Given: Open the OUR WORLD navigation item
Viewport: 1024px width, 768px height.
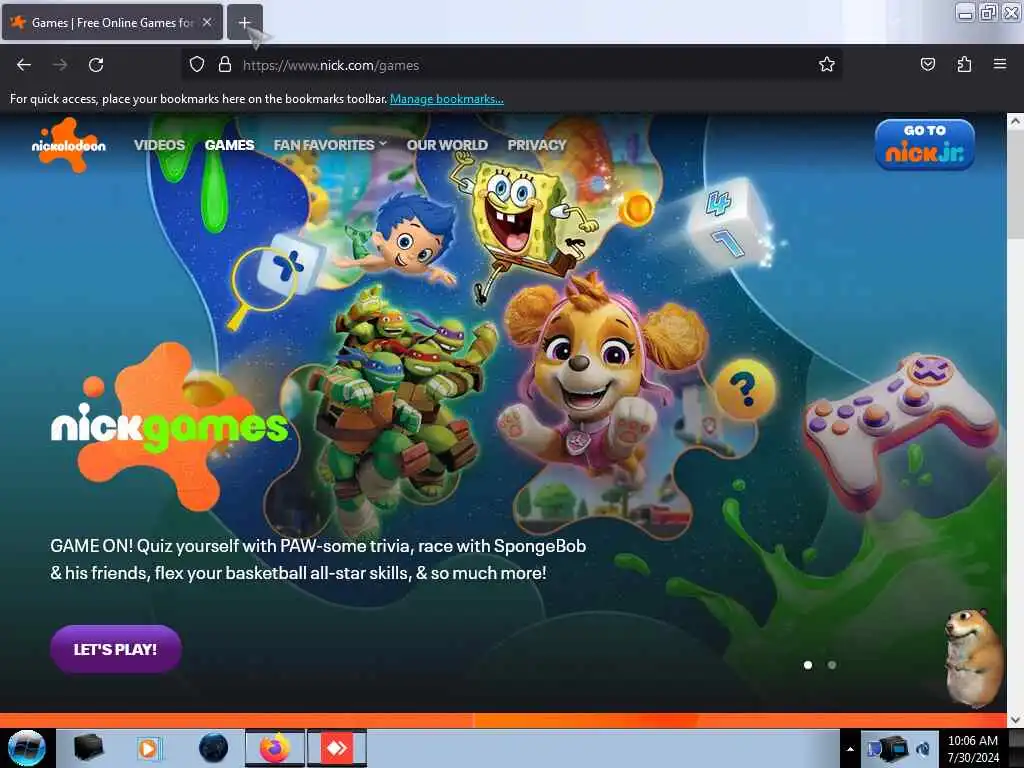Looking at the screenshot, I should [447, 145].
